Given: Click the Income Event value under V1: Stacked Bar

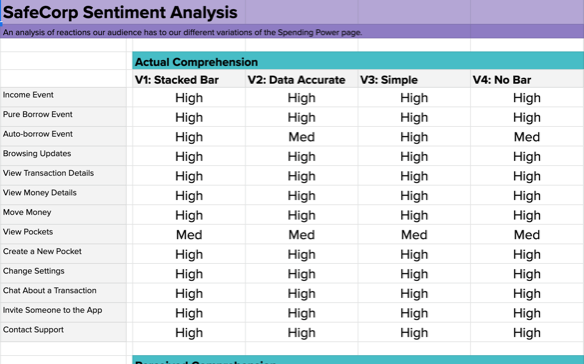Looking at the screenshot, I should point(189,98).
